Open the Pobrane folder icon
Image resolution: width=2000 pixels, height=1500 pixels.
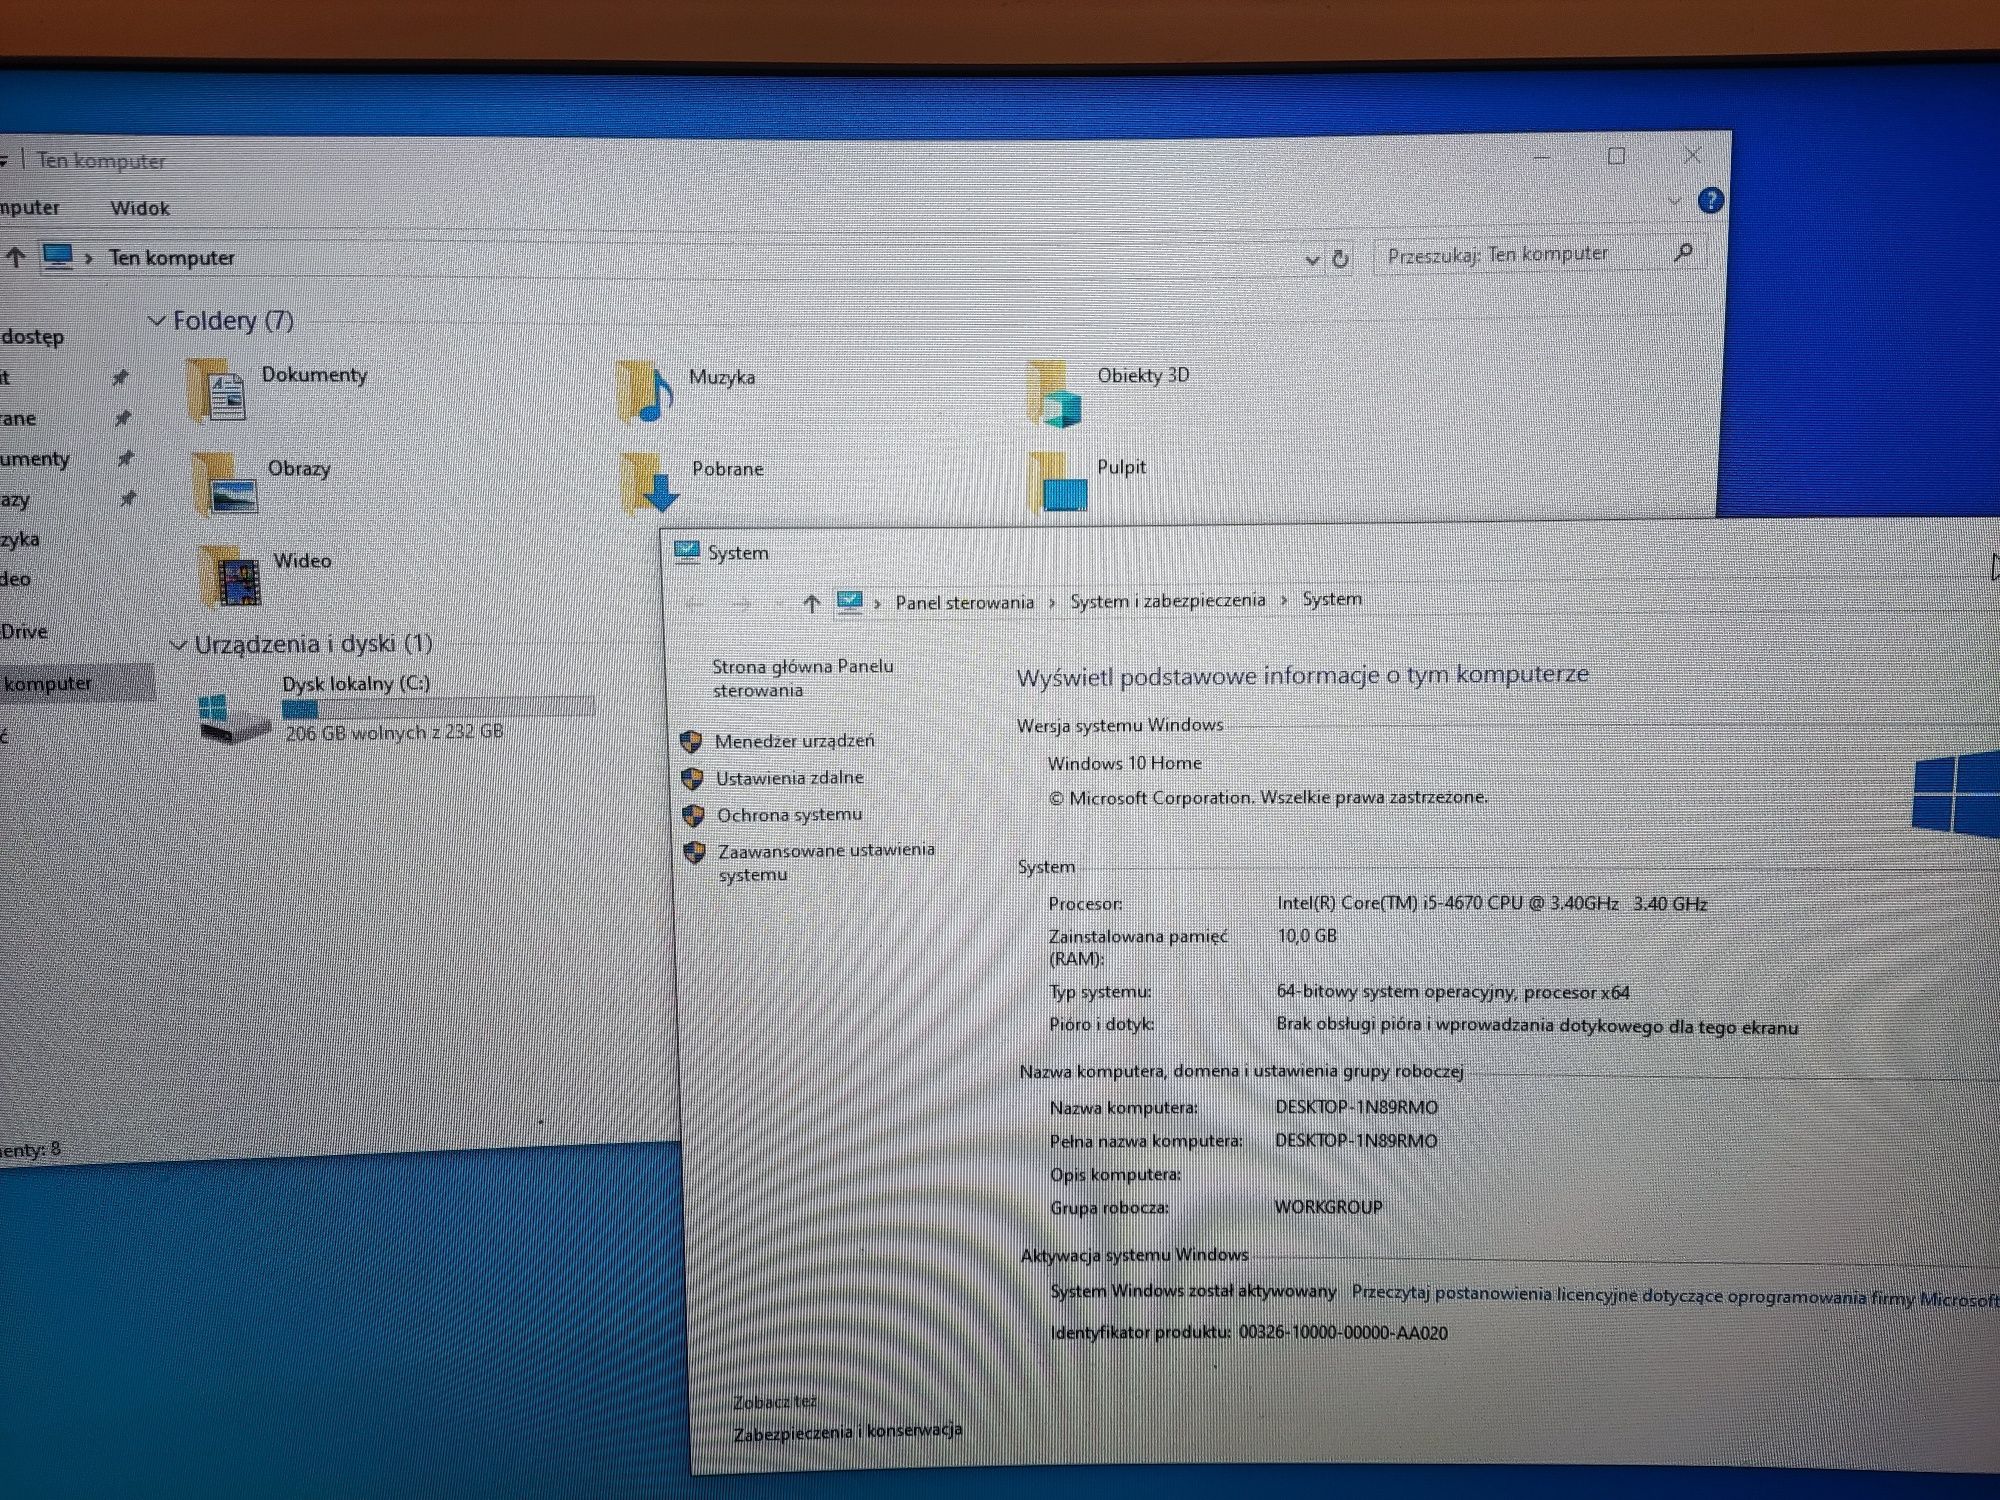(x=648, y=484)
